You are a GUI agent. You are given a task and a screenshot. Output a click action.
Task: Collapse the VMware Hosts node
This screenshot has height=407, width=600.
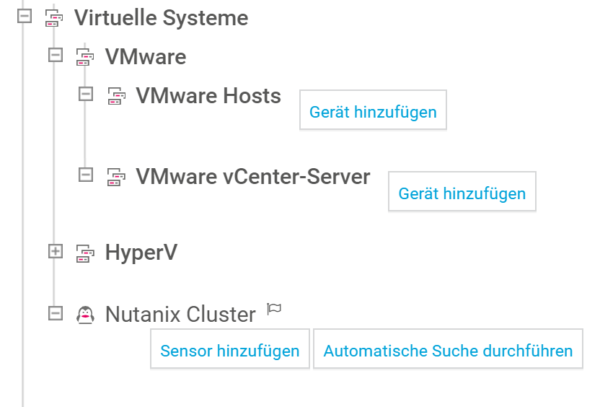pos(86,94)
